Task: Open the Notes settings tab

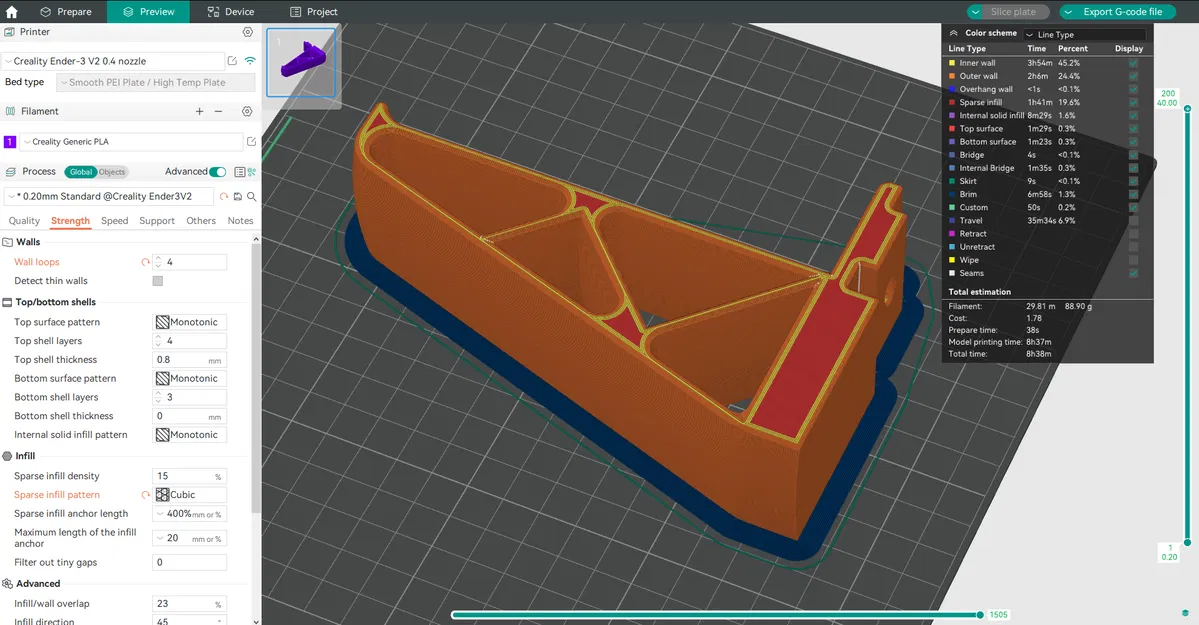Action: [x=240, y=221]
